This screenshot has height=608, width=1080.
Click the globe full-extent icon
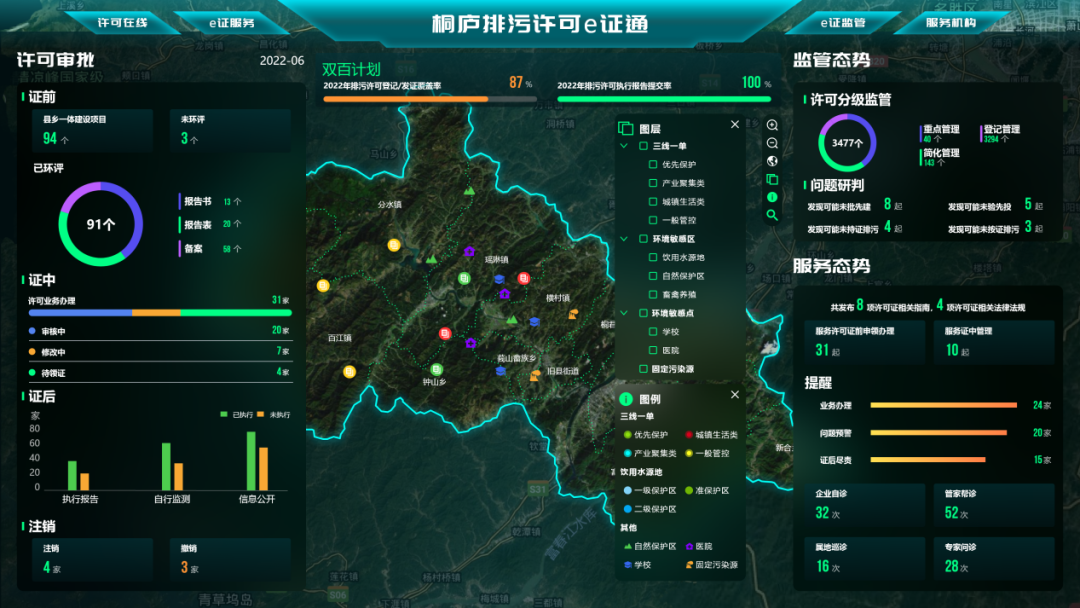tap(772, 161)
